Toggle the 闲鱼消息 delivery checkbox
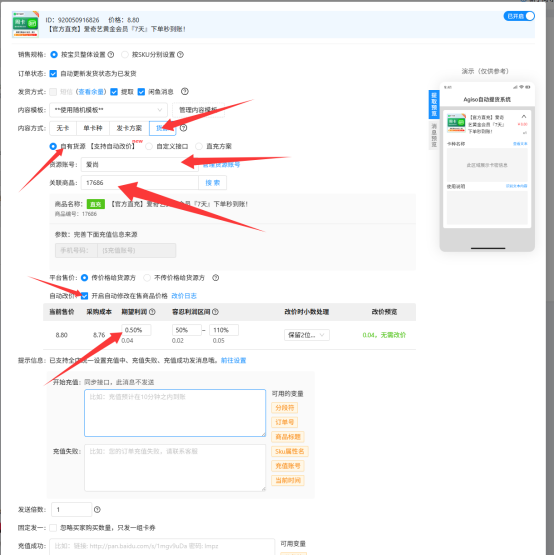This screenshot has width=555, height=555. 141,92
